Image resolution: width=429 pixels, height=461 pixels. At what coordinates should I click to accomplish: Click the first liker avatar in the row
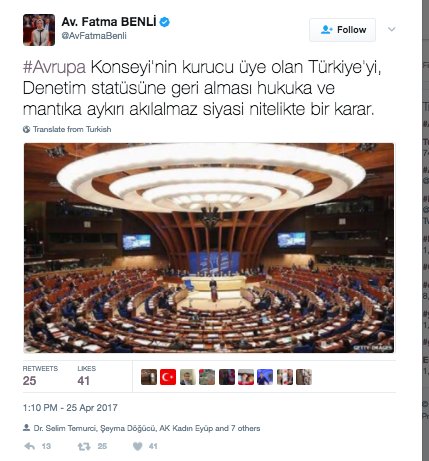[149, 377]
